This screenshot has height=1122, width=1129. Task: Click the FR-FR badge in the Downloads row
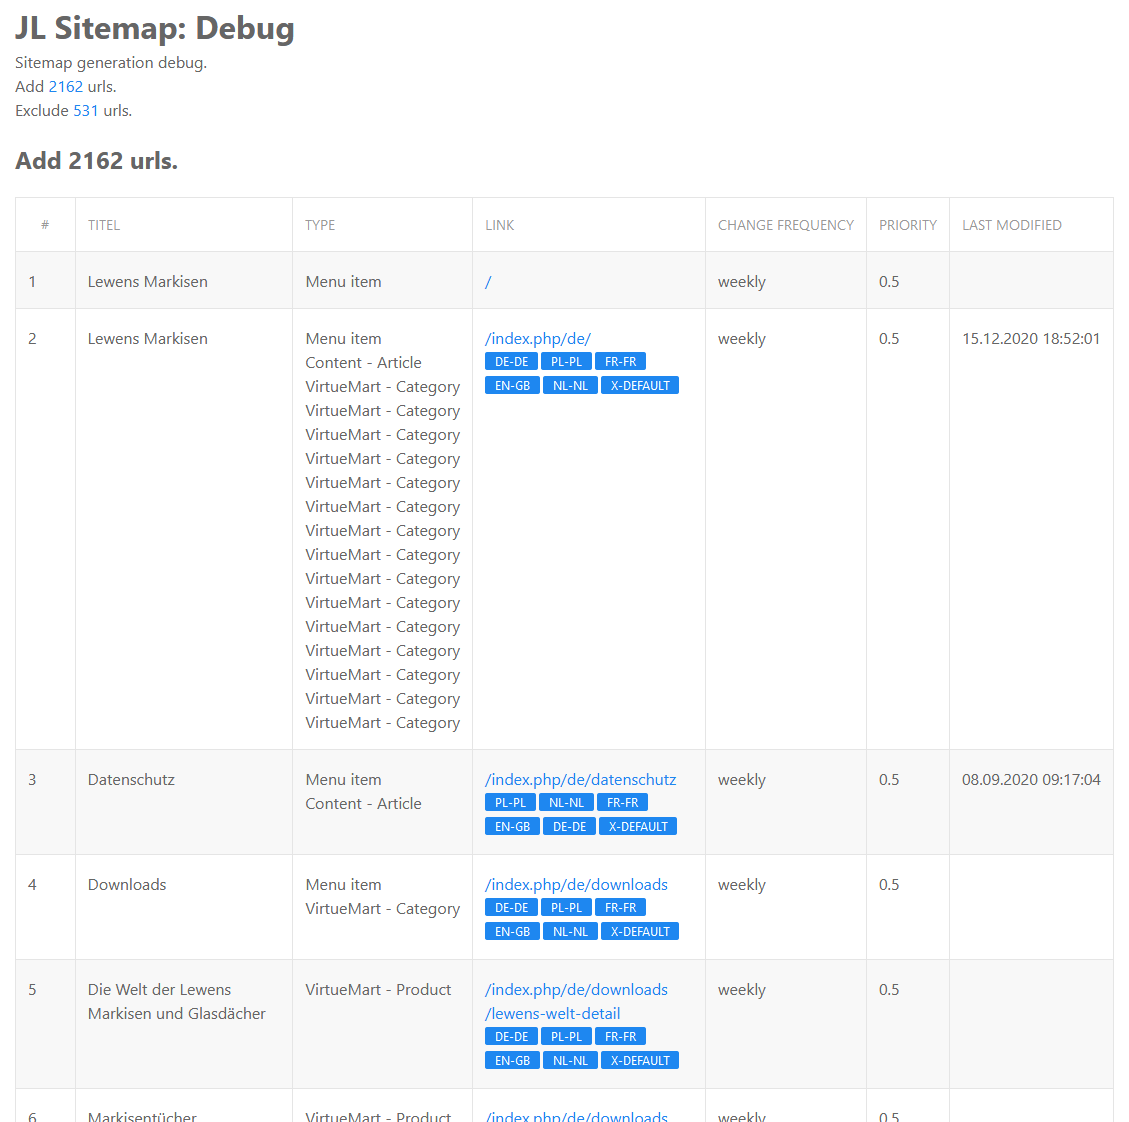click(620, 908)
